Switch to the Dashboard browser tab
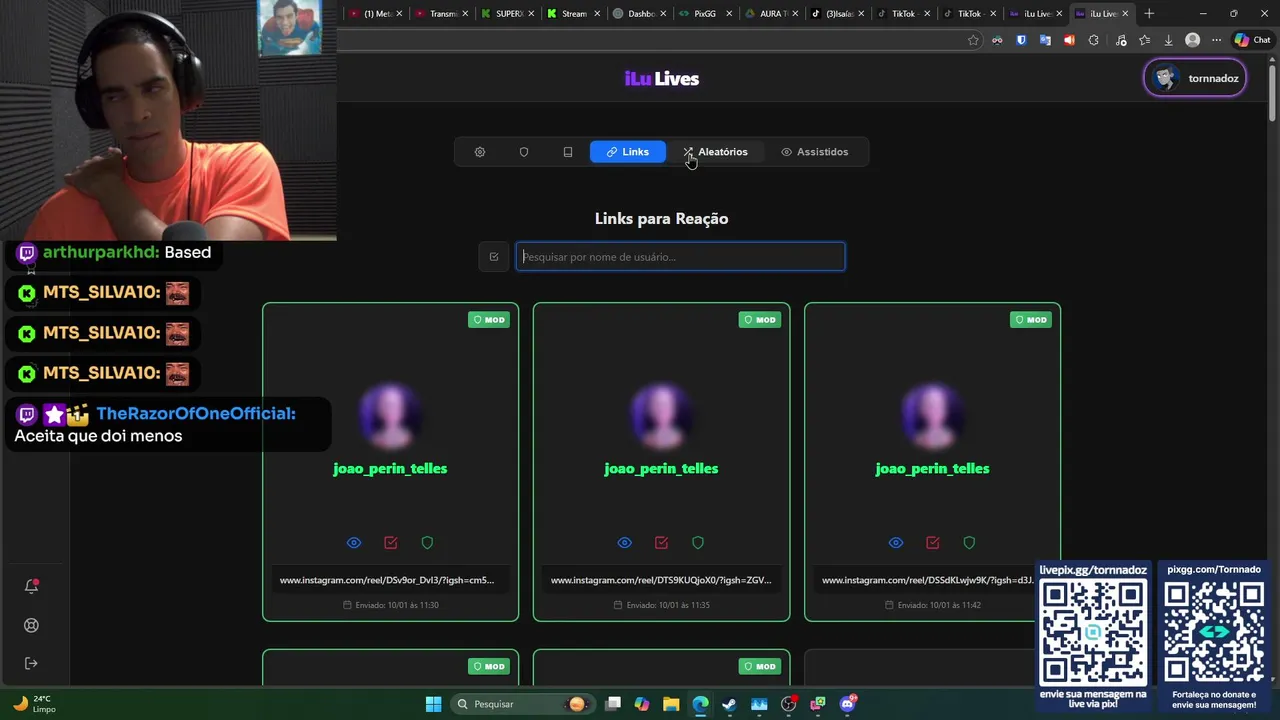Screen dimensions: 1280x720 [x=640, y=14]
